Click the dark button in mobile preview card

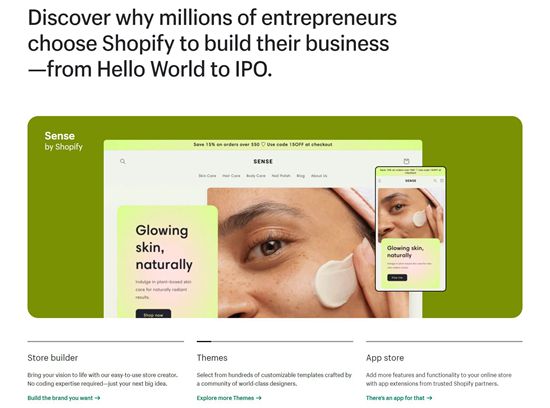[397, 277]
